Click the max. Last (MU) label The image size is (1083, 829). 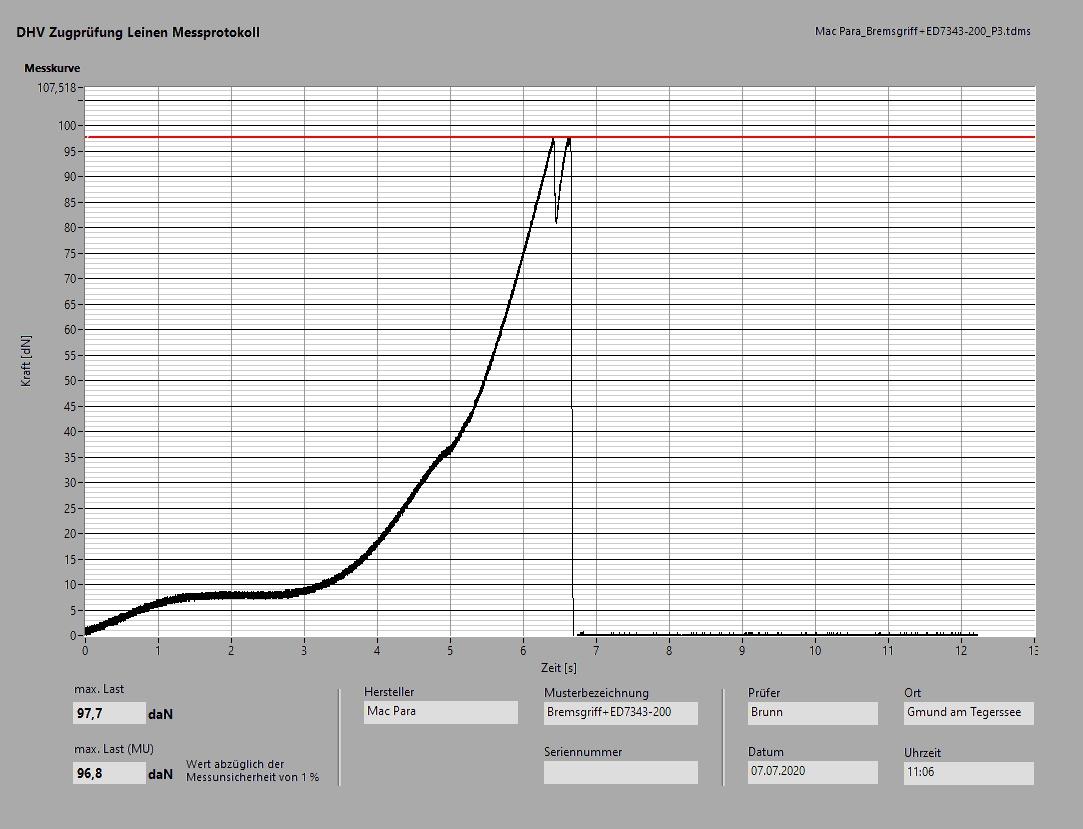(114, 749)
